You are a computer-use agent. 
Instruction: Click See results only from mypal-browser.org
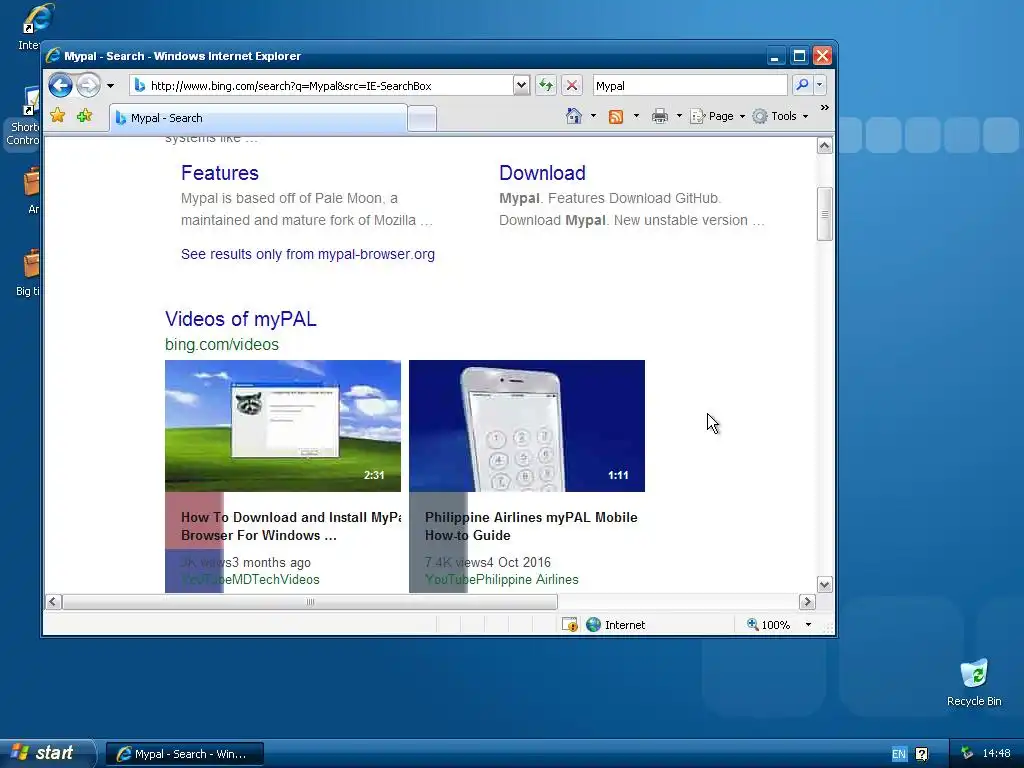308,254
